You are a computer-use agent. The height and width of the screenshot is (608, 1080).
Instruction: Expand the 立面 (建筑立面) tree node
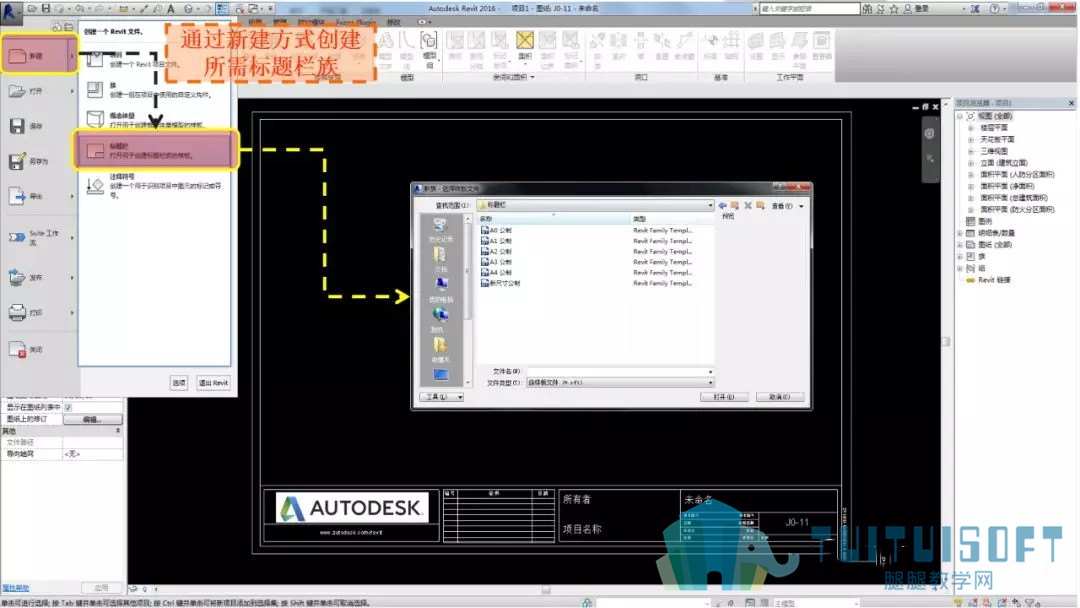971,163
